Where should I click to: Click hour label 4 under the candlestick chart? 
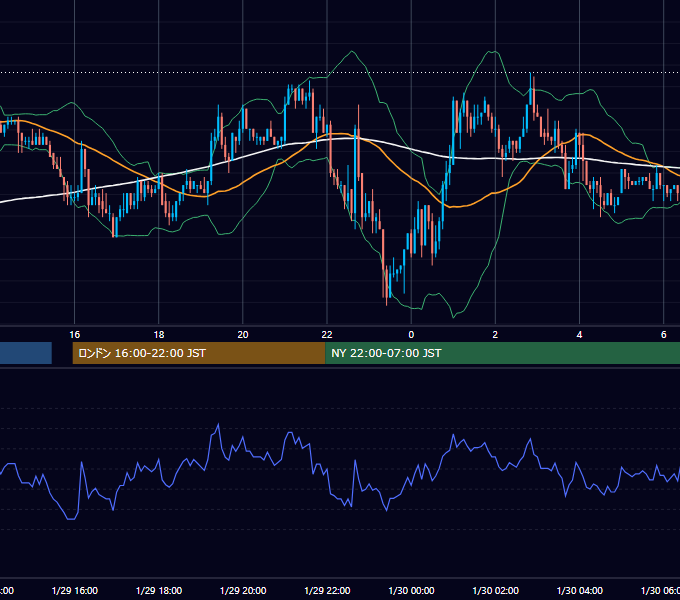click(x=579, y=335)
